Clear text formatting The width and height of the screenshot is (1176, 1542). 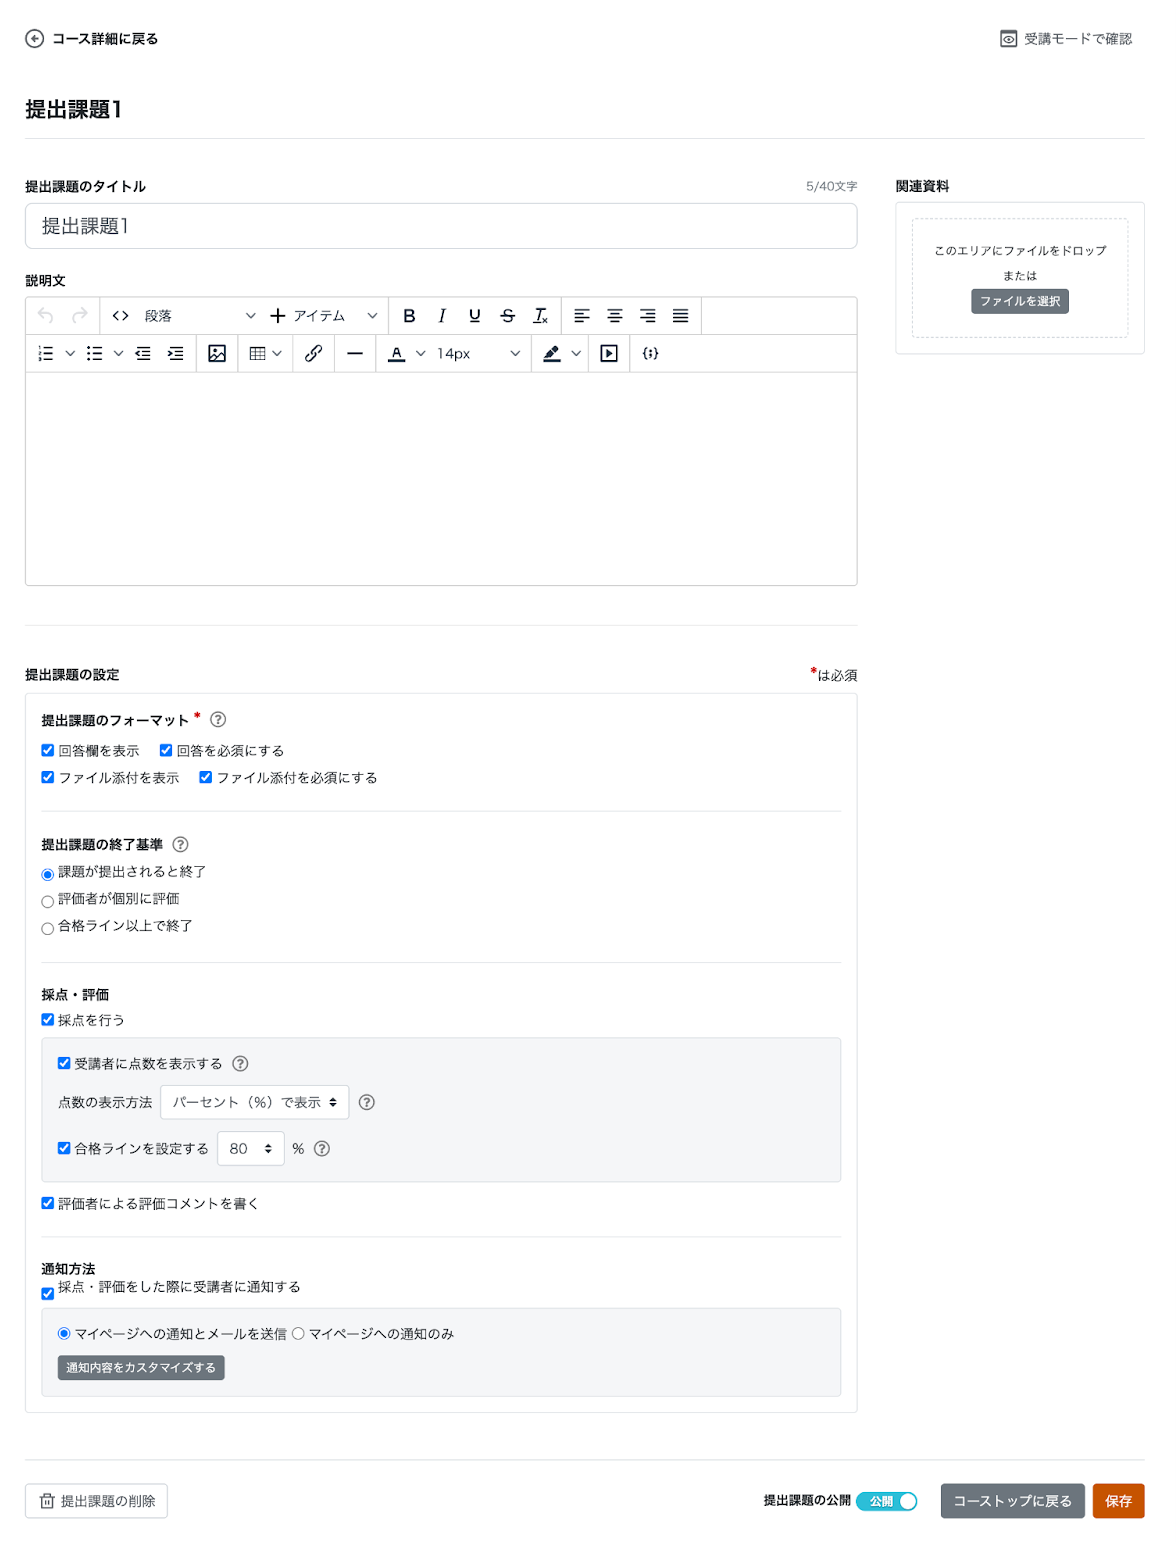[541, 316]
